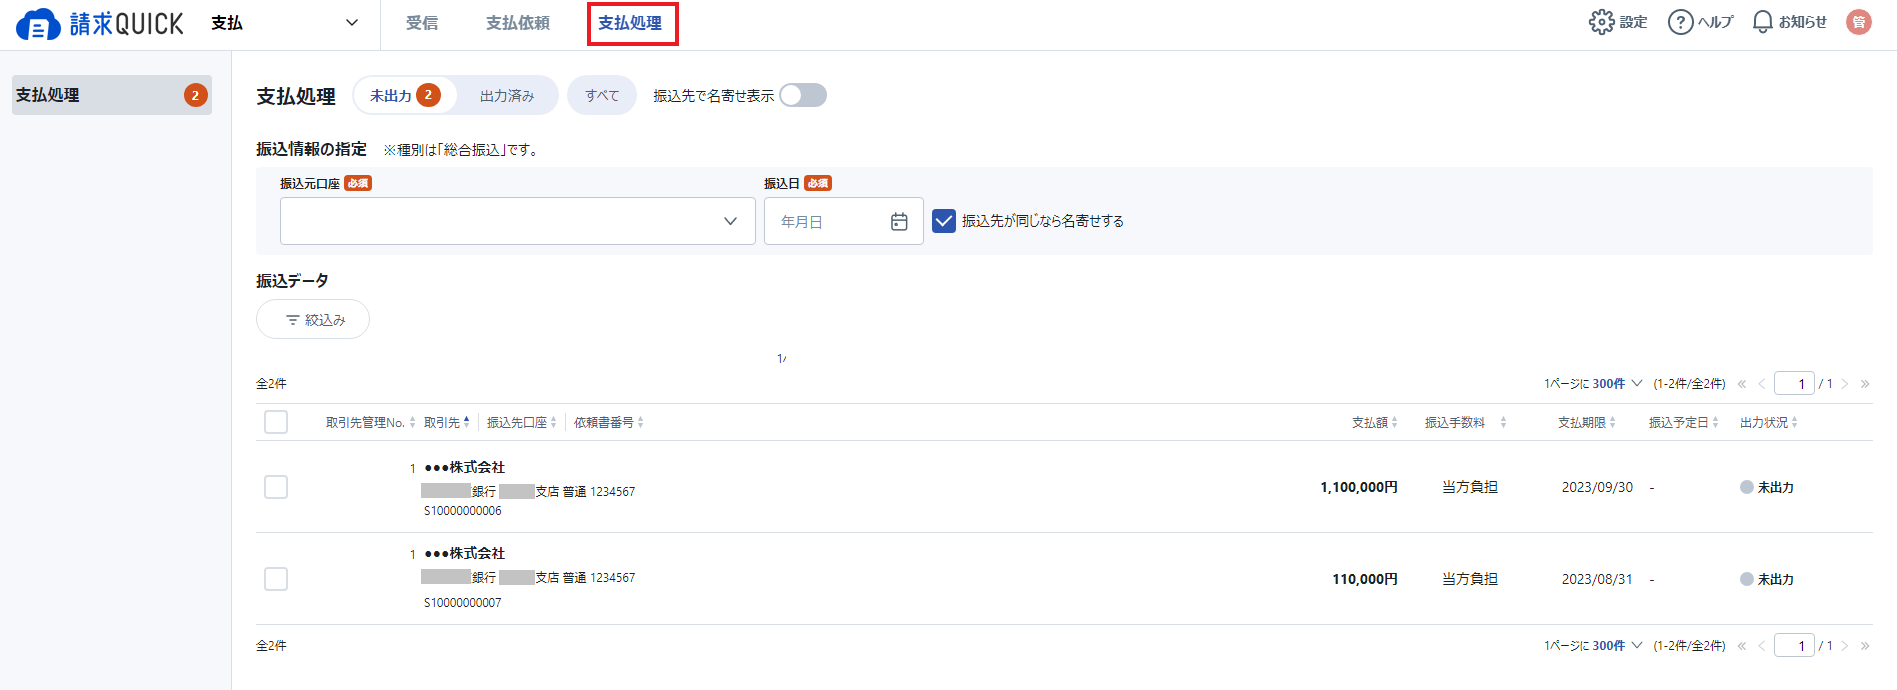Select row checkbox for 110,000円 payment

tap(276, 579)
